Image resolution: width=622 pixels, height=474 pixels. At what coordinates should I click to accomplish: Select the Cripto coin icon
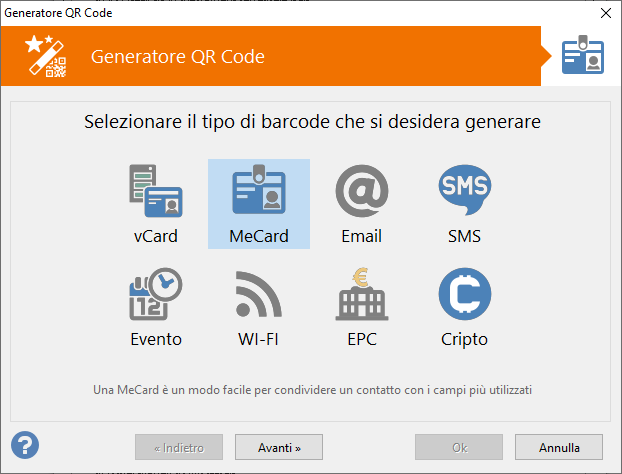point(464,295)
